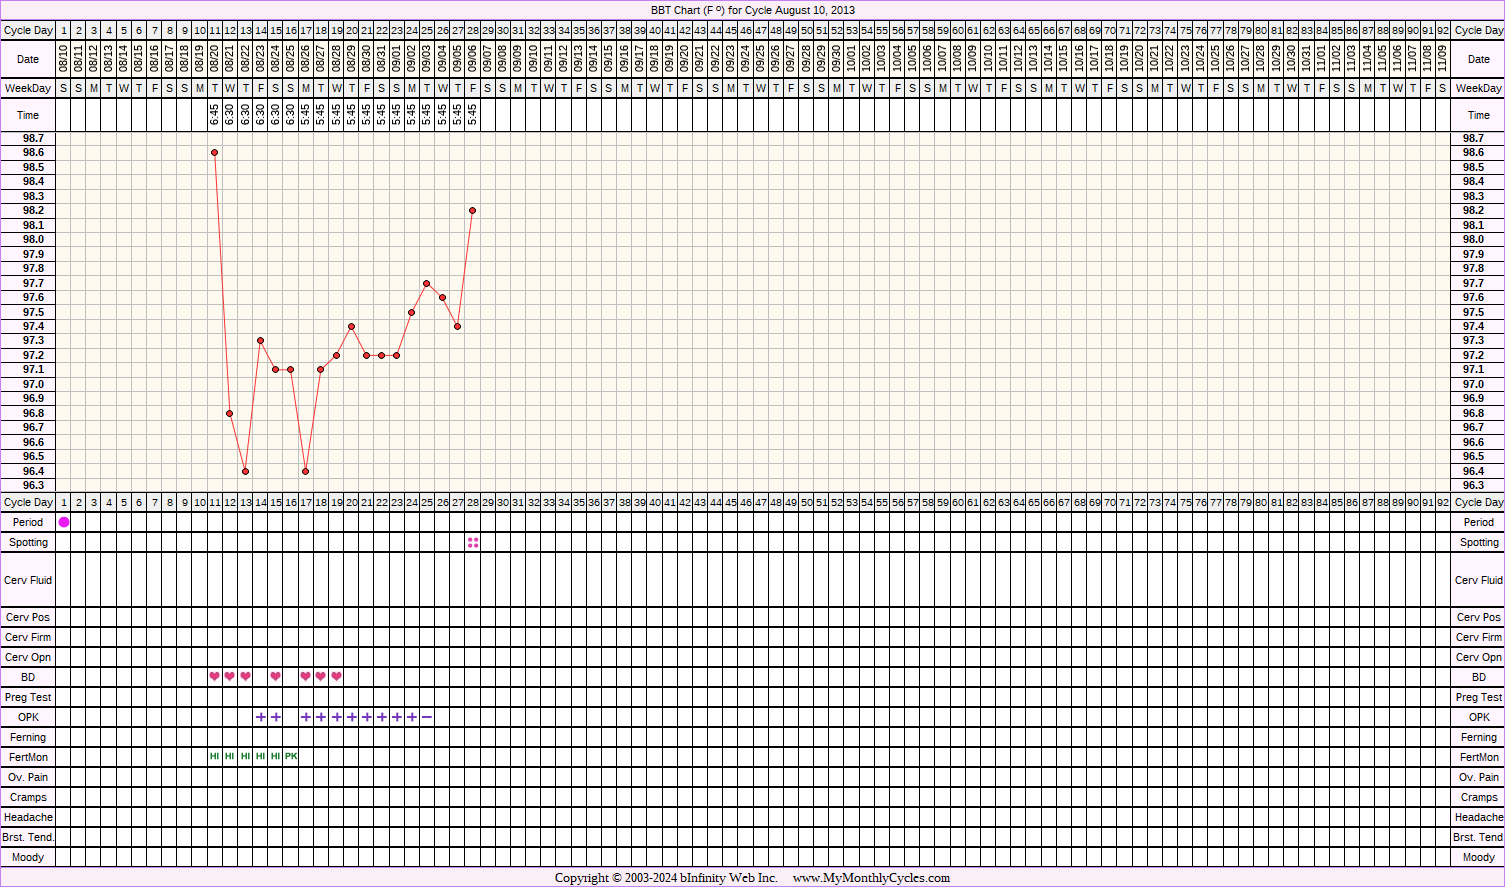1505x887 pixels.
Task: Click the BD heart on cycle day 18
Action: pos(321,677)
